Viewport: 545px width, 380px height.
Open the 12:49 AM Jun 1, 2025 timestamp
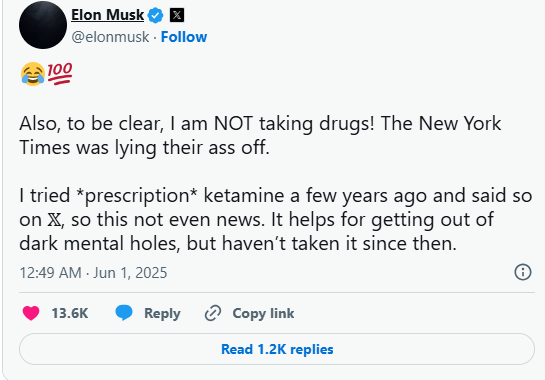point(93,273)
